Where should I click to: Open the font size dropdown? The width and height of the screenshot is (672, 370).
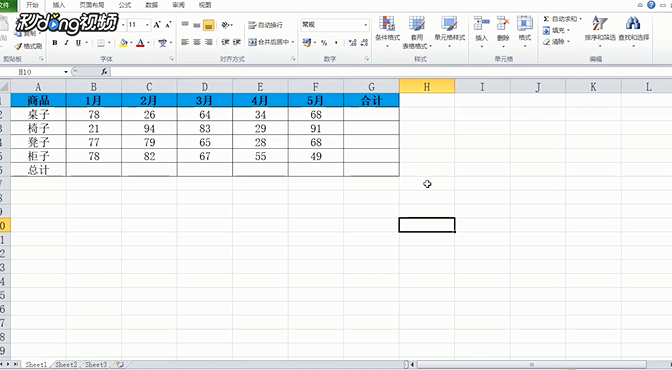pos(147,25)
